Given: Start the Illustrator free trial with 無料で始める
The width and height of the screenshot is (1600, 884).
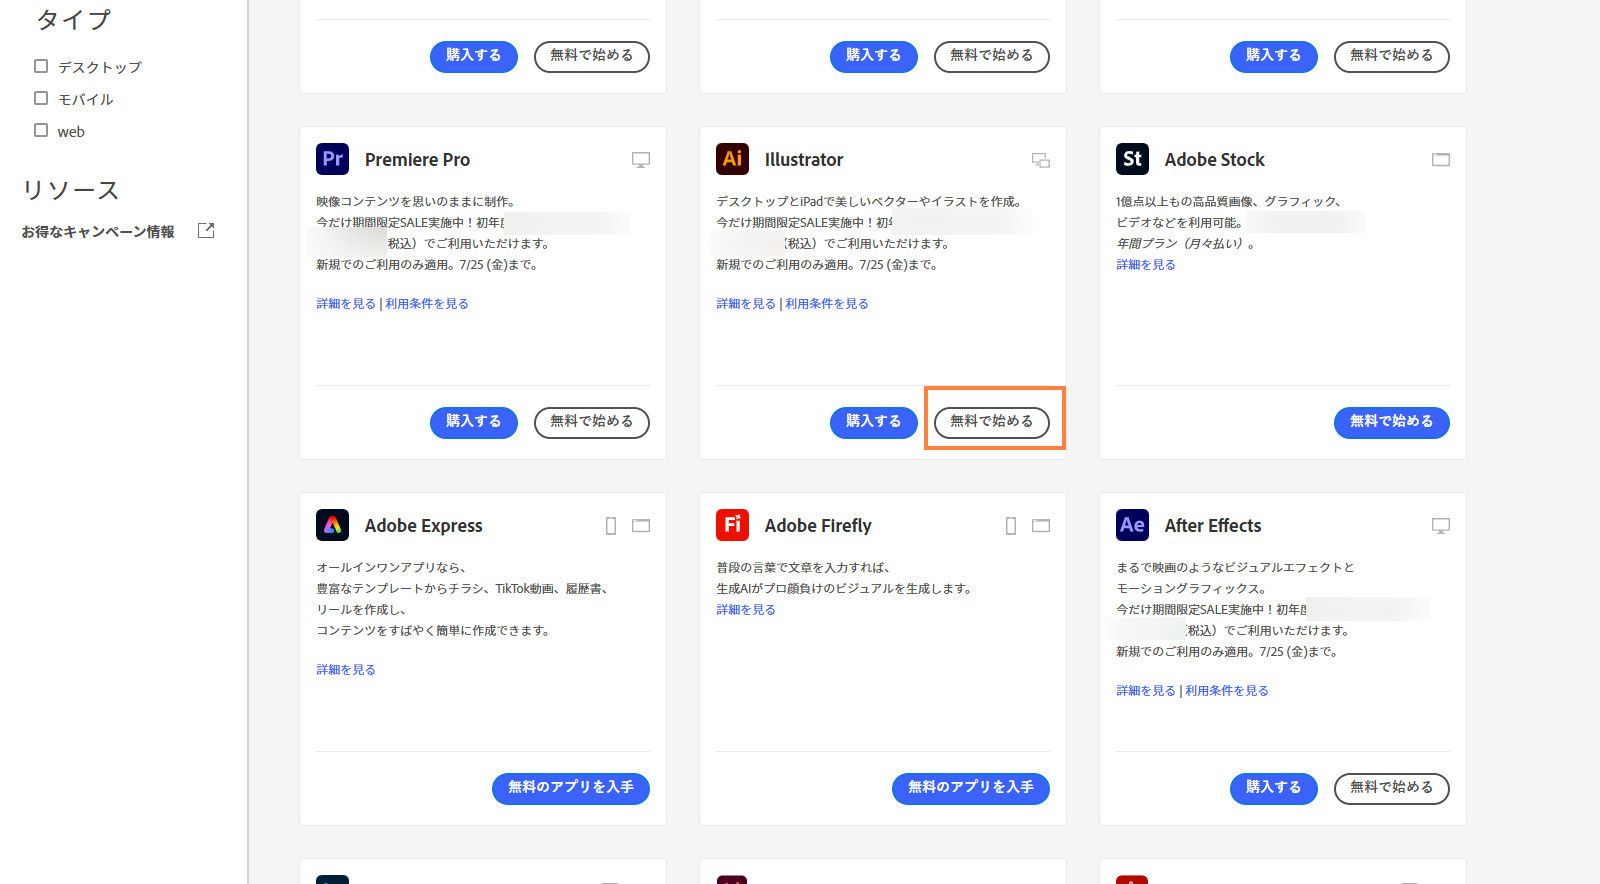Looking at the screenshot, I should point(992,422).
